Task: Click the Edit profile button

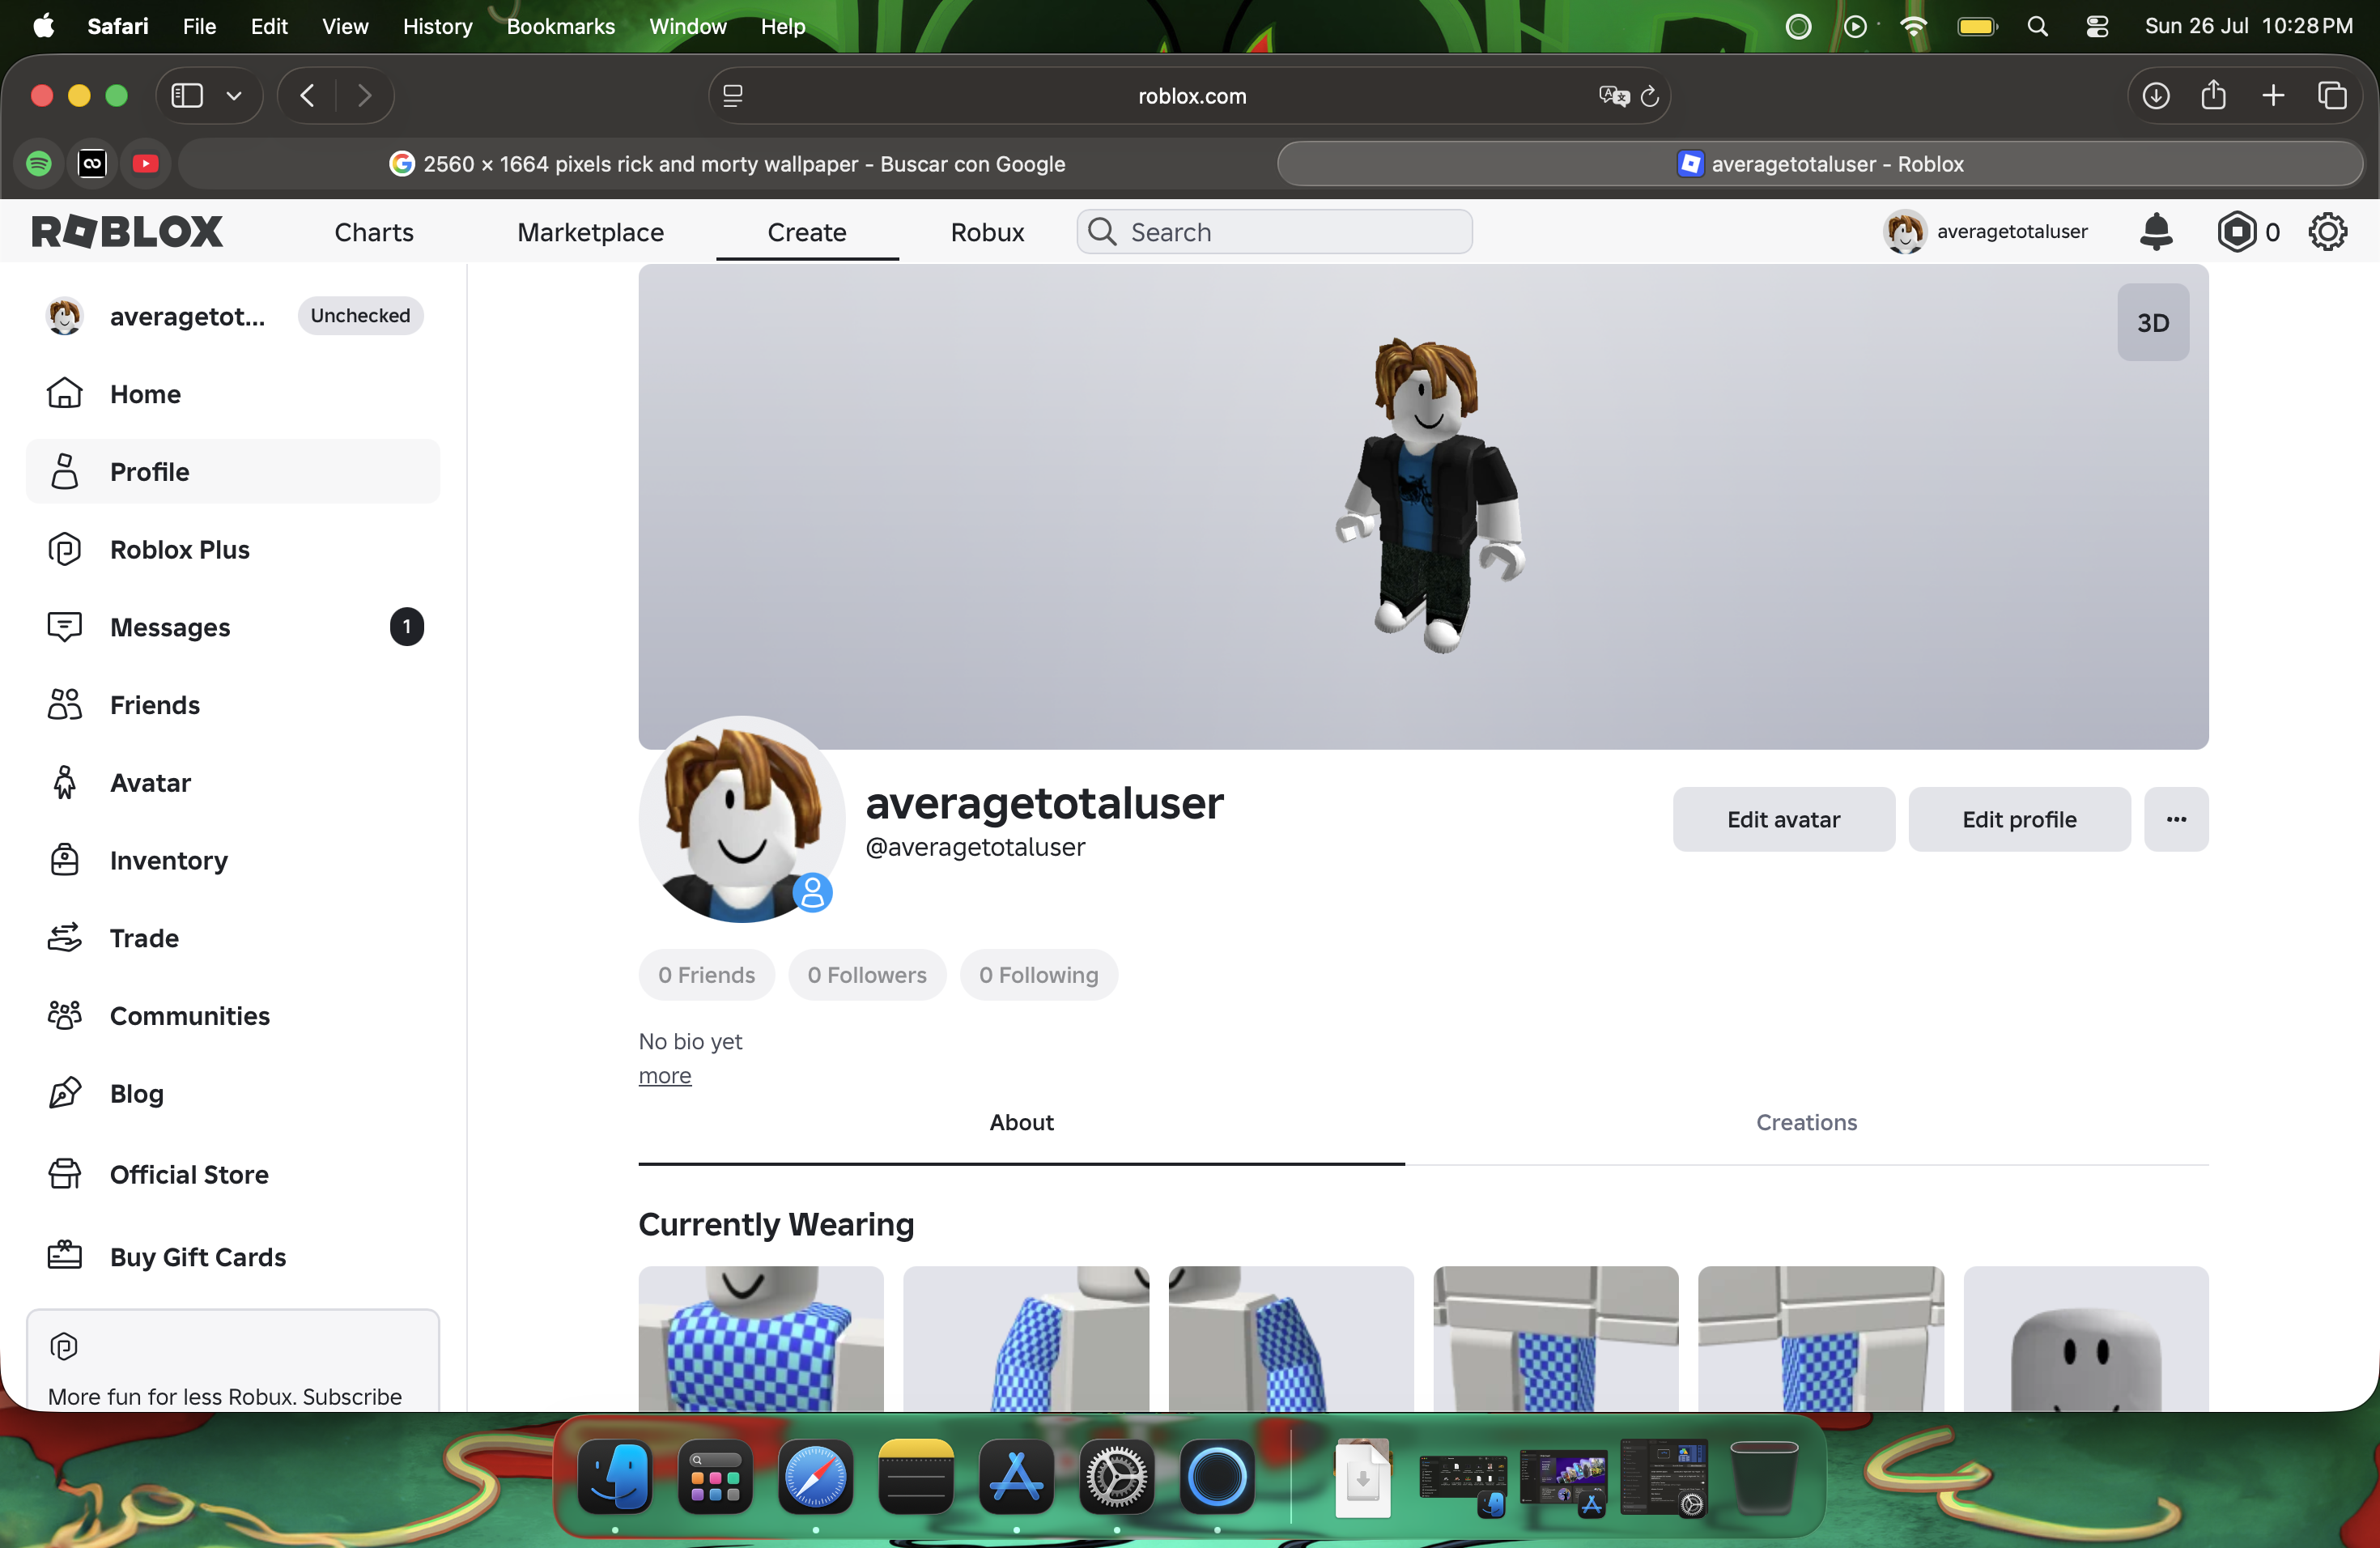Action: click(2019, 819)
